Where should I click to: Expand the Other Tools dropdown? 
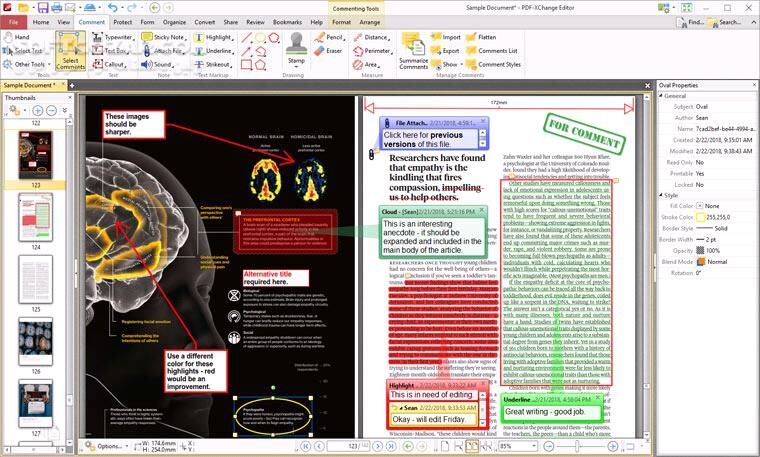[x=27, y=64]
